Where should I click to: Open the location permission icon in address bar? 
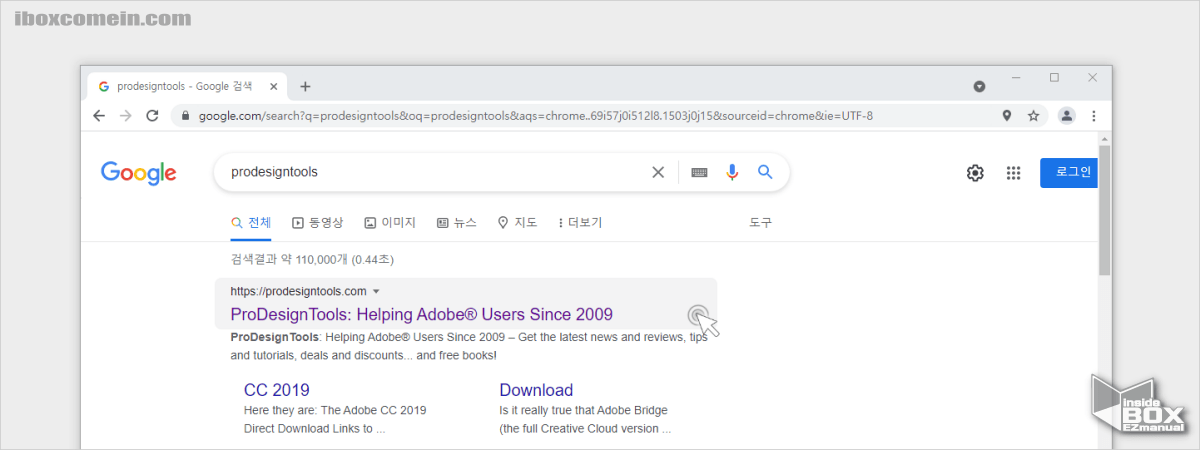click(x=1007, y=116)
